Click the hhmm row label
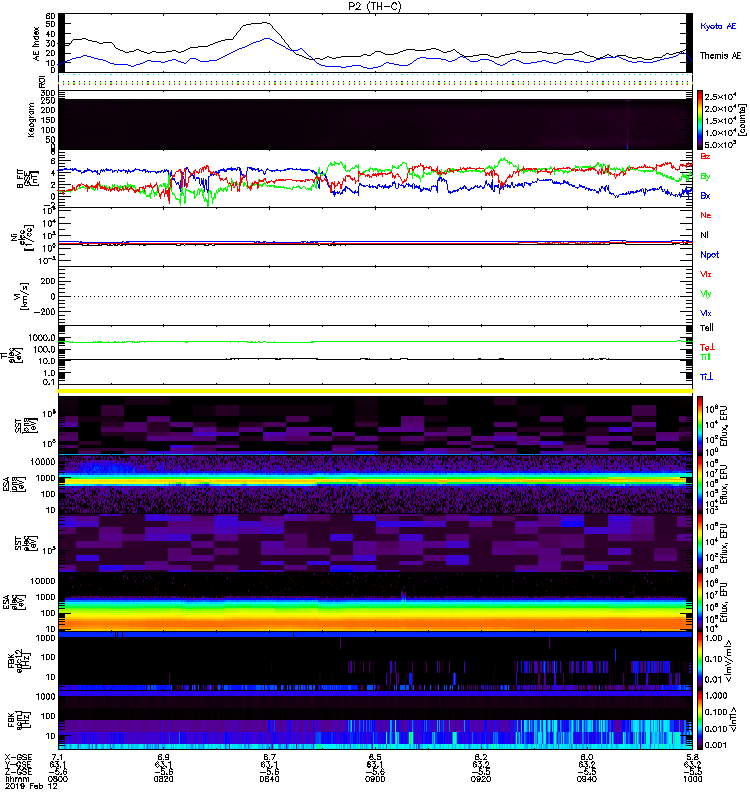The height and width of the screenshot is (800, 750). (x=15, y=780)
